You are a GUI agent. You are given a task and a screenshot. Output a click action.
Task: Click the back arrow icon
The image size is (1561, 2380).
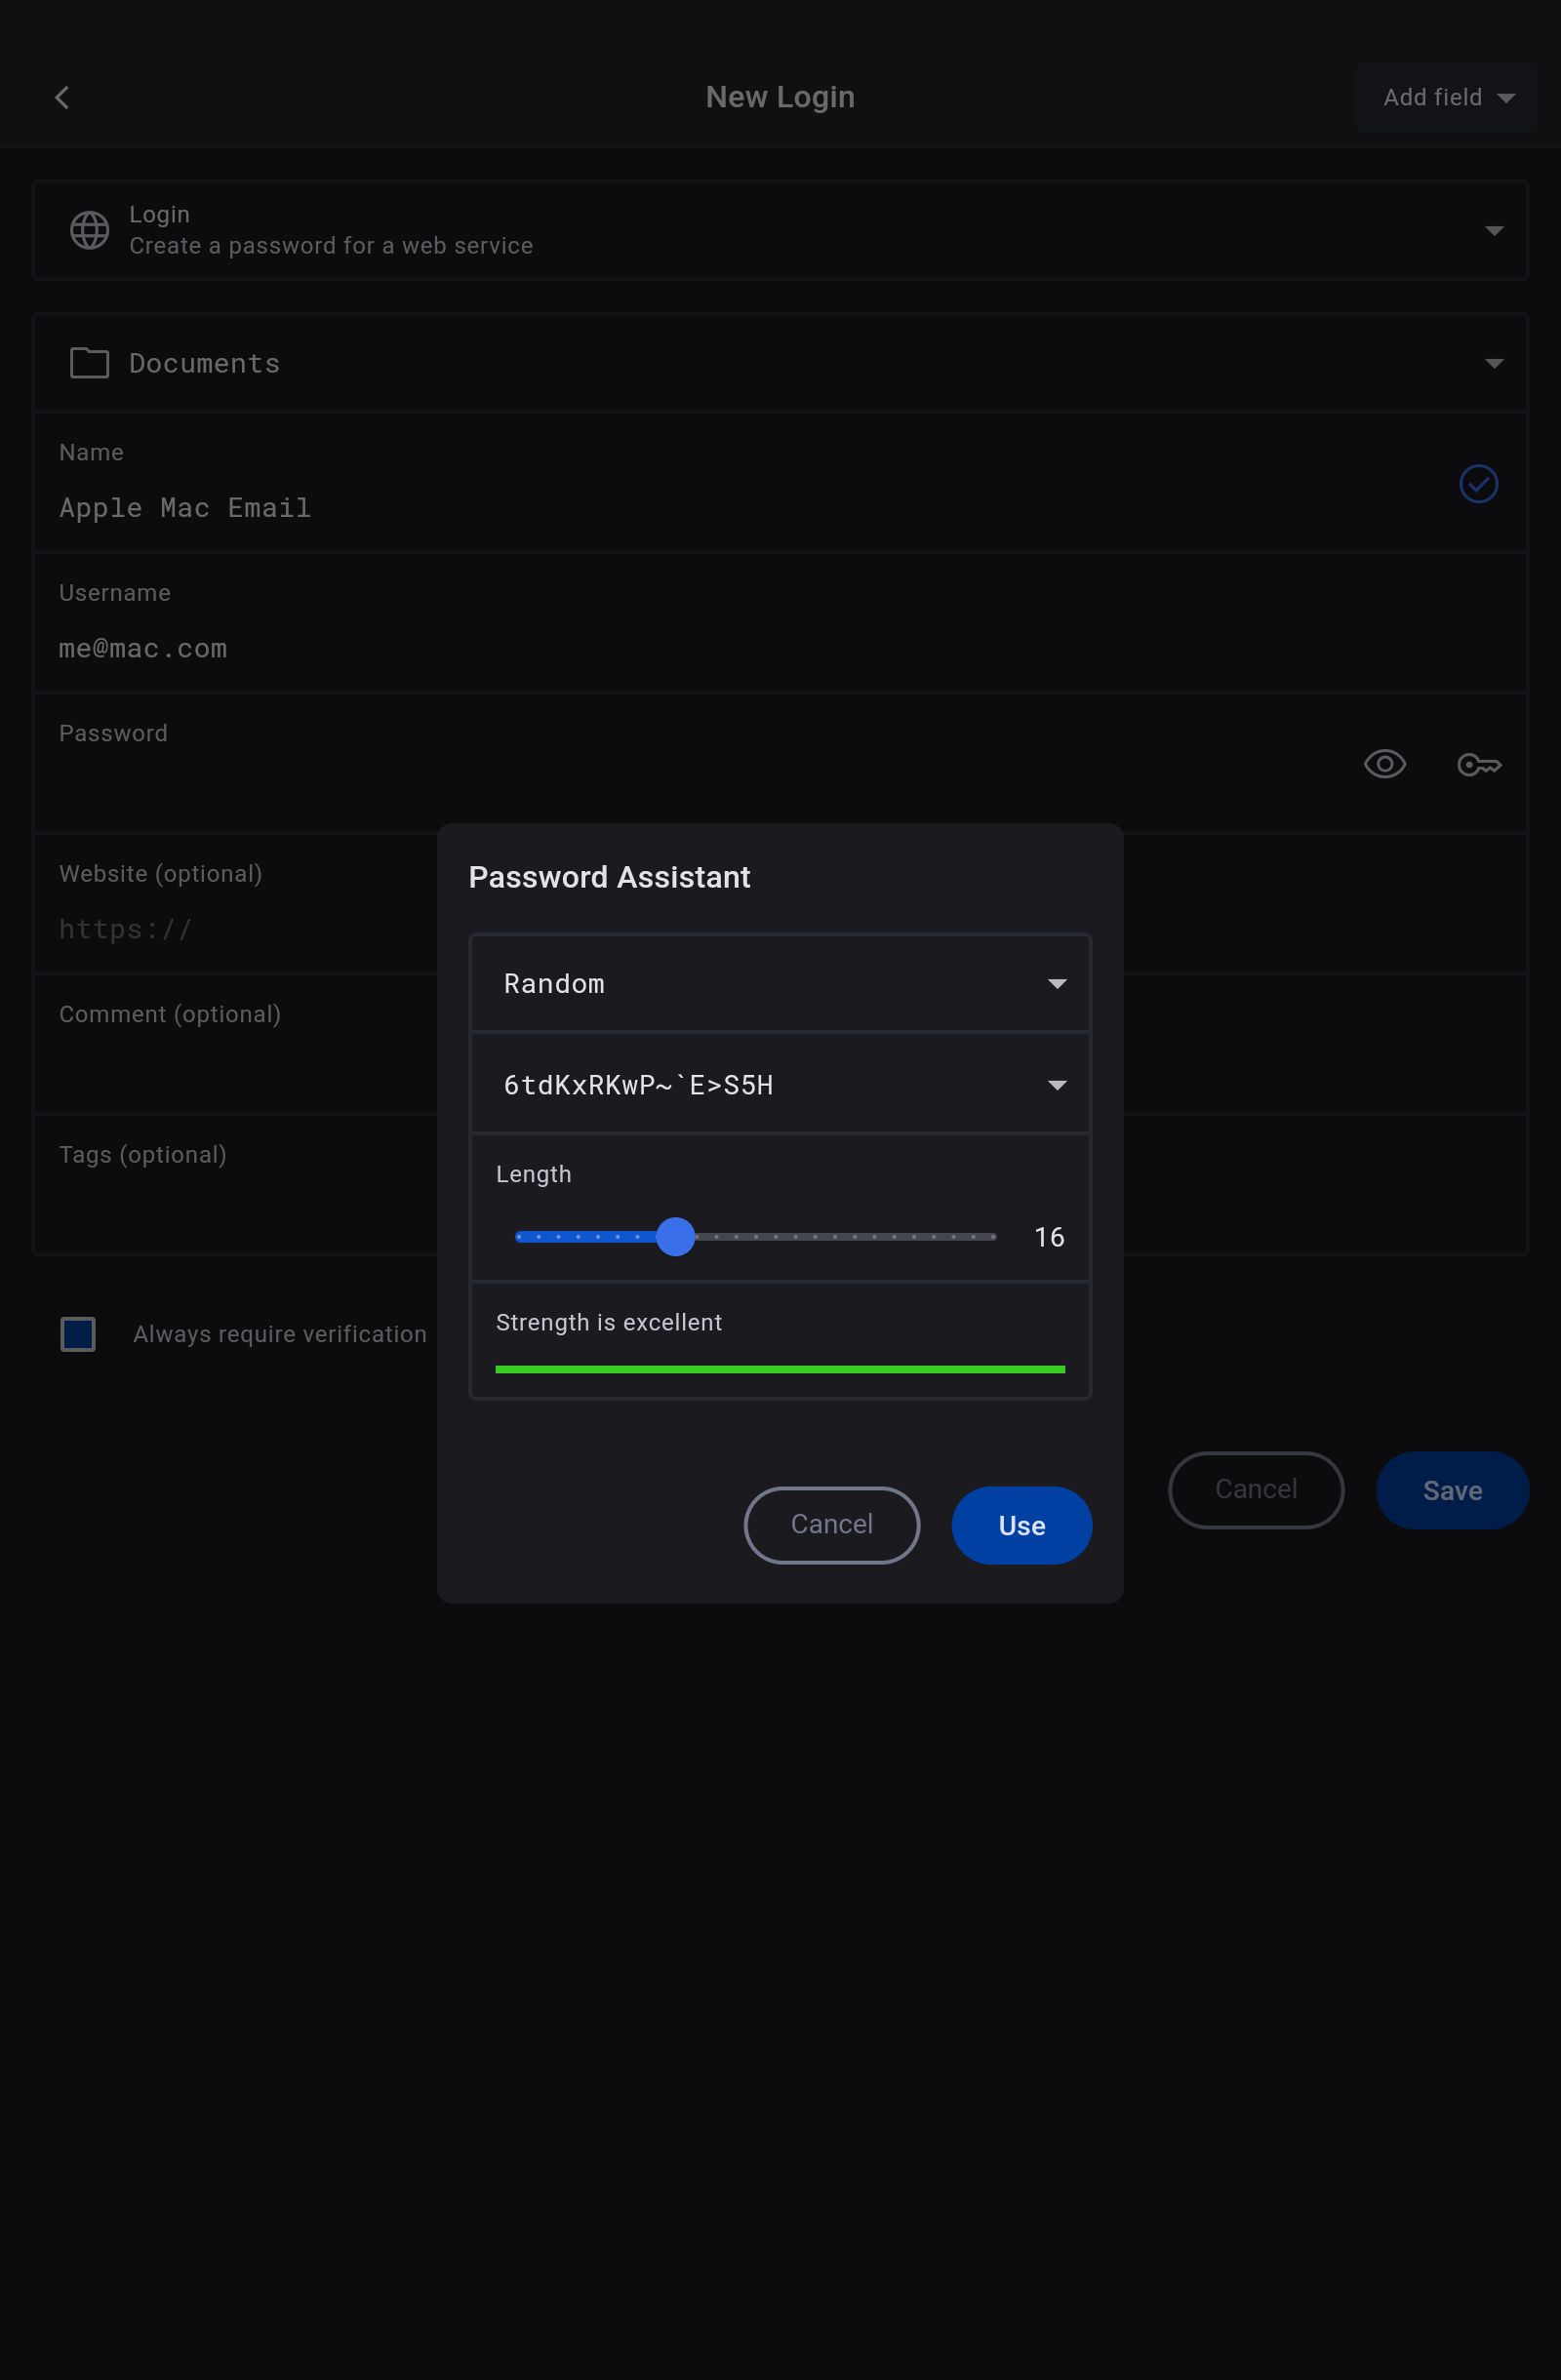coord(62,97)
